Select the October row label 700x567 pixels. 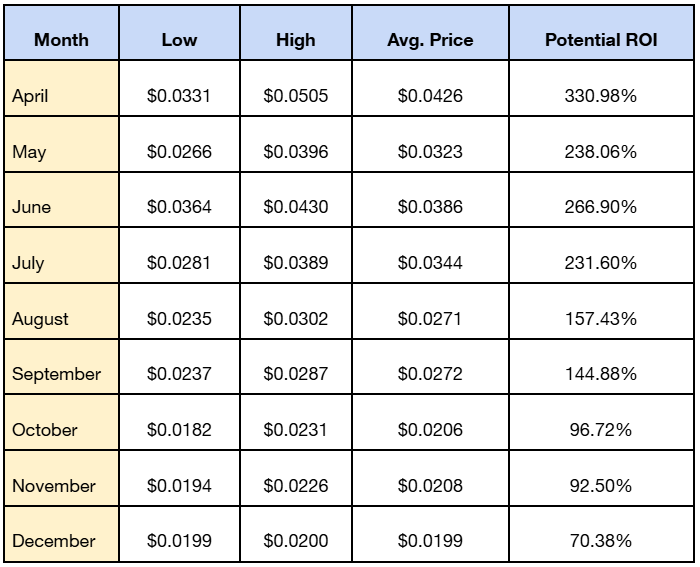tap(44, 430)
